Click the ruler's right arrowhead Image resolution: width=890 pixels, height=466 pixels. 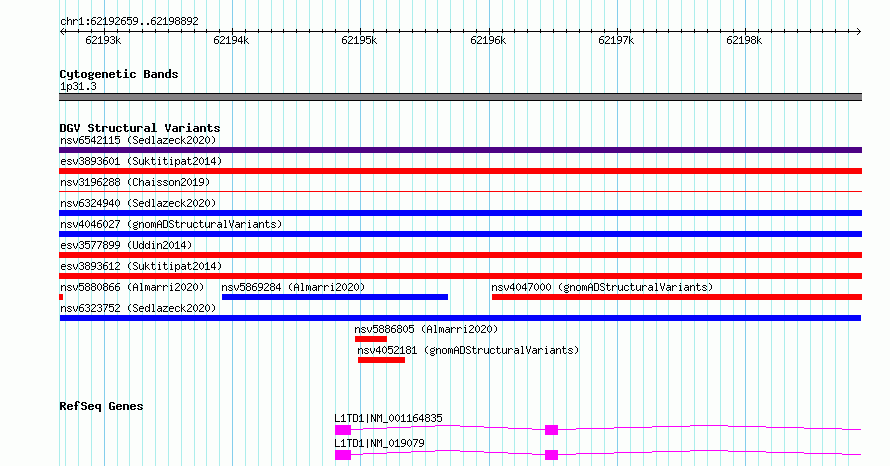click(x=859, y=32)
